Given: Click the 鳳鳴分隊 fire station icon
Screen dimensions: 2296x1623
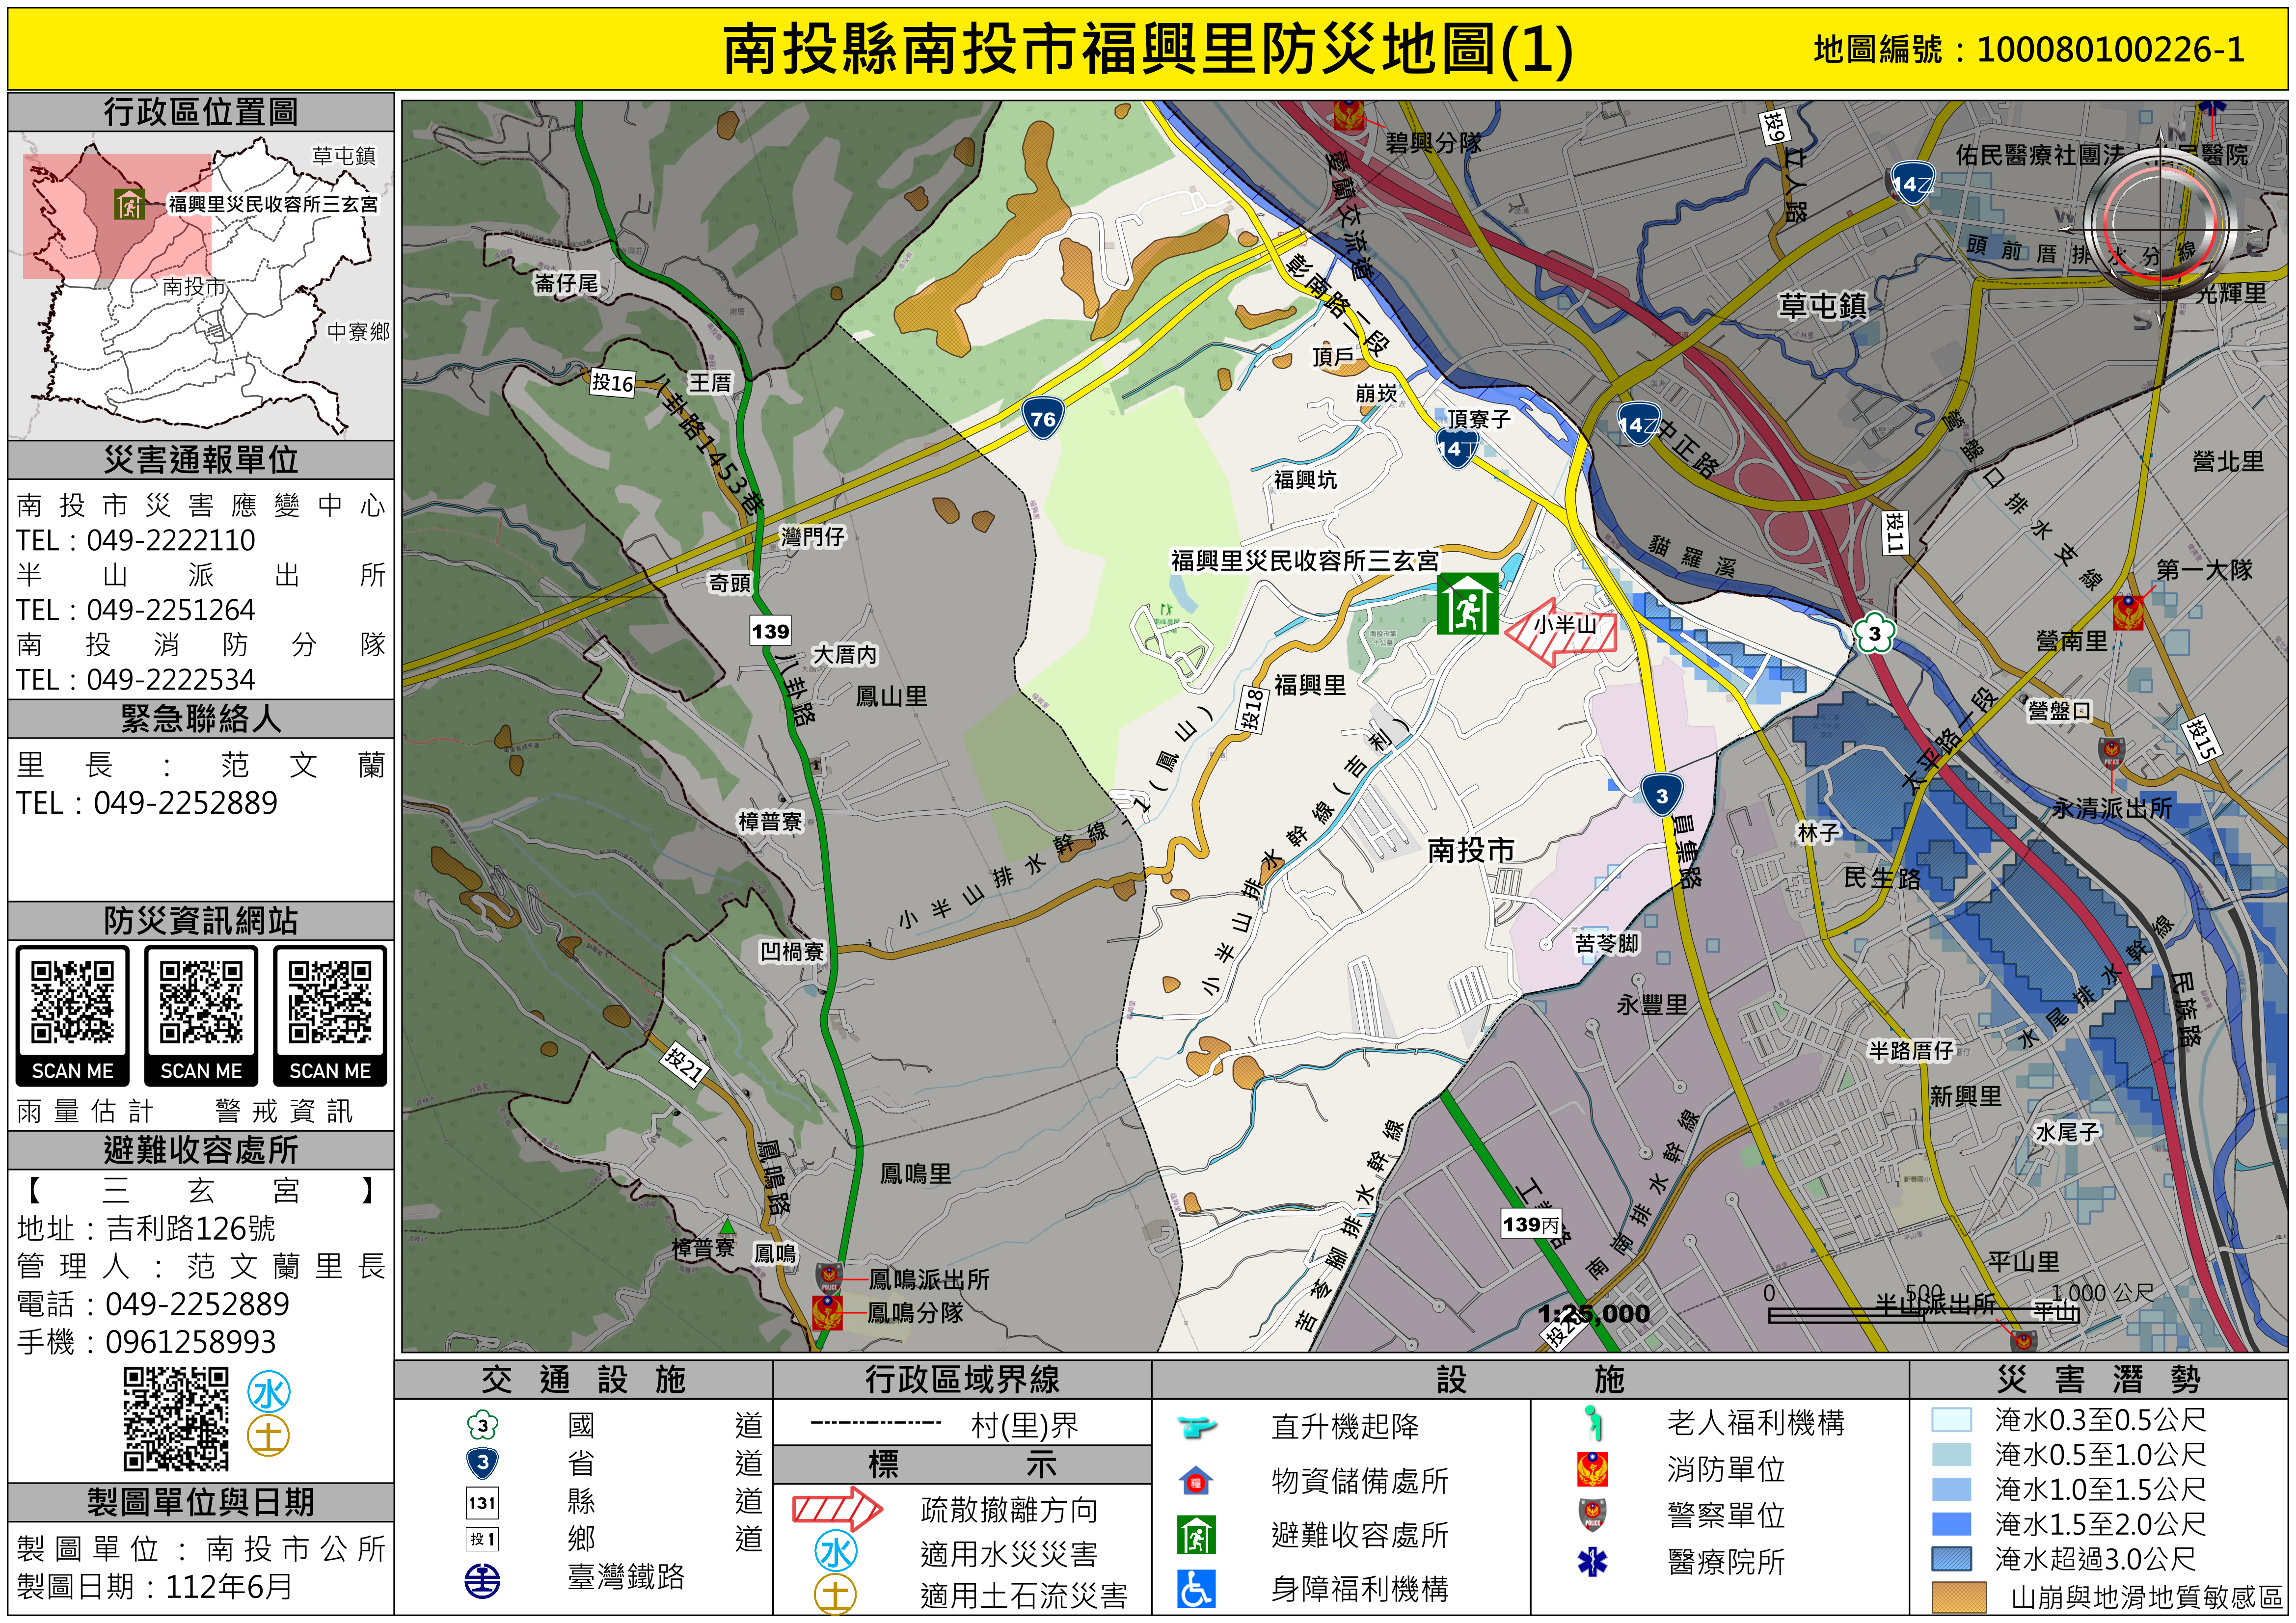Looking at the screenshot, I should tap(827, 1313).
